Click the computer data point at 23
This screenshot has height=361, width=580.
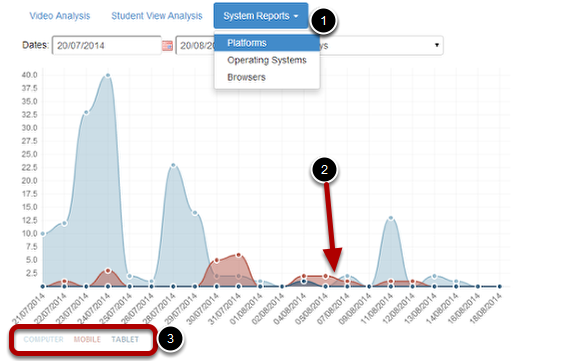click(173, 165)
